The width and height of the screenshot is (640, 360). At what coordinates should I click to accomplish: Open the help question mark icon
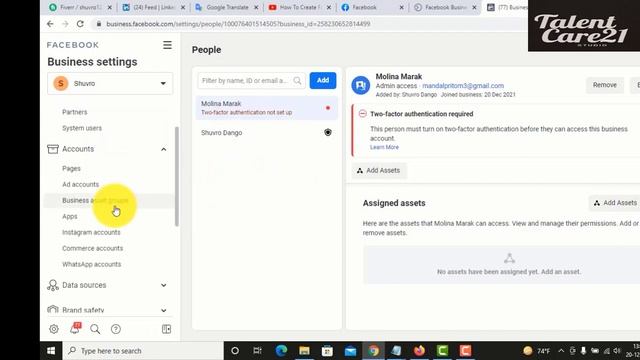point(116,329)
